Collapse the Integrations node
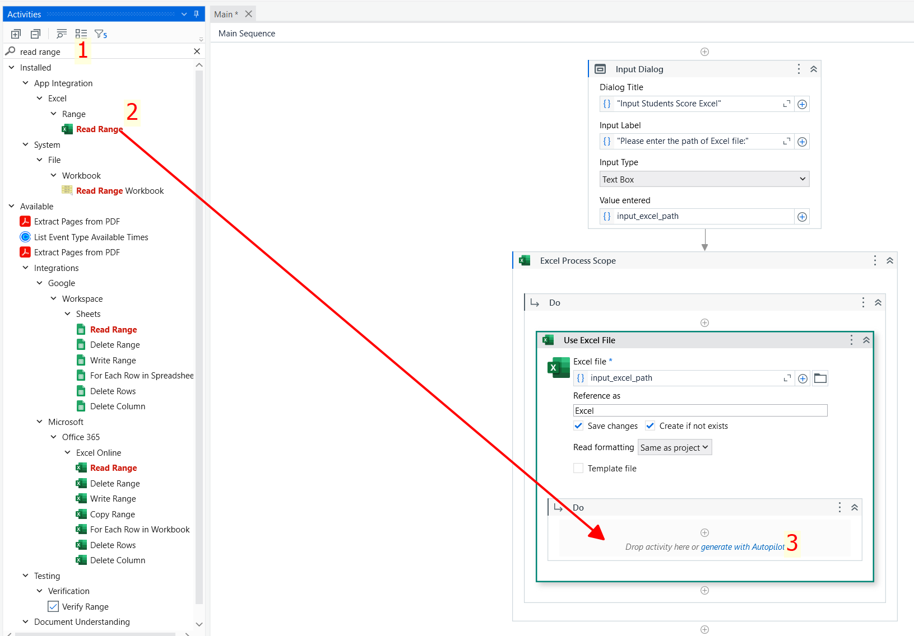914x636 pixels. (26, 268)
